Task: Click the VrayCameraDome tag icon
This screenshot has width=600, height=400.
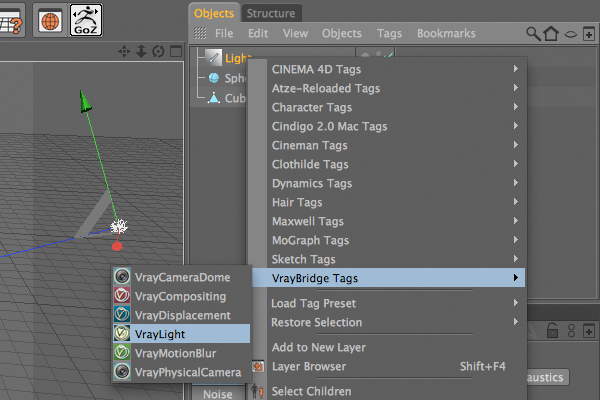Action: click(x=122, y=276)
